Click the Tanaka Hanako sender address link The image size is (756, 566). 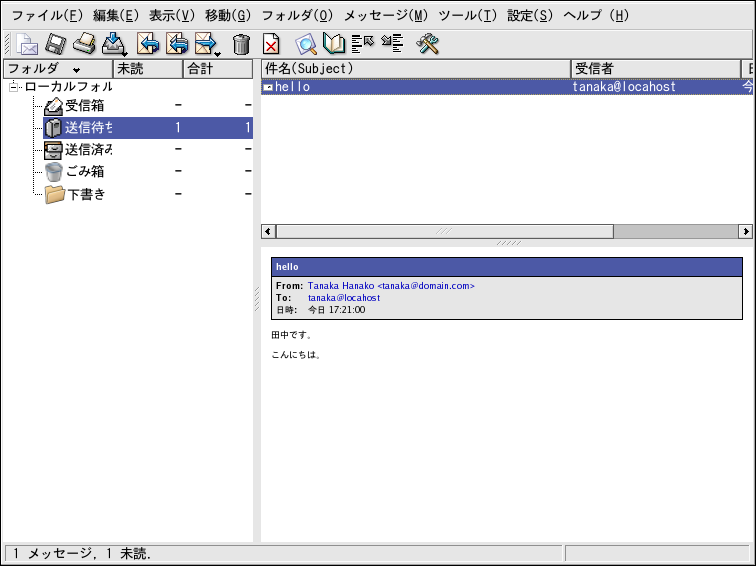[390, 286]
